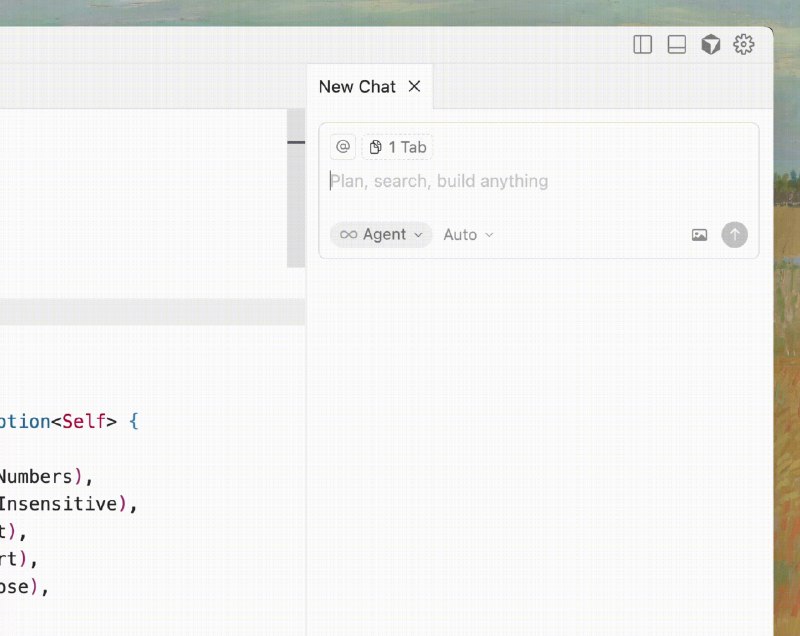The image size is (800, 636).
Task: Open settings via the gear icon
Action: pos(742,44)
